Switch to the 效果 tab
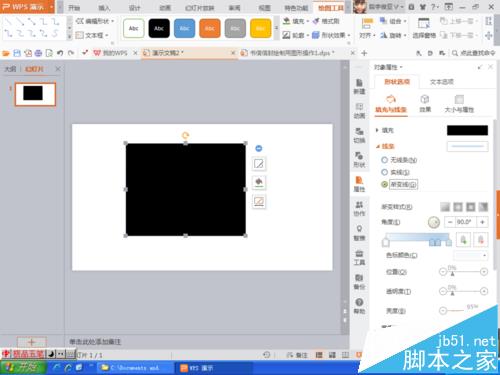 click(x=425, y=104)
